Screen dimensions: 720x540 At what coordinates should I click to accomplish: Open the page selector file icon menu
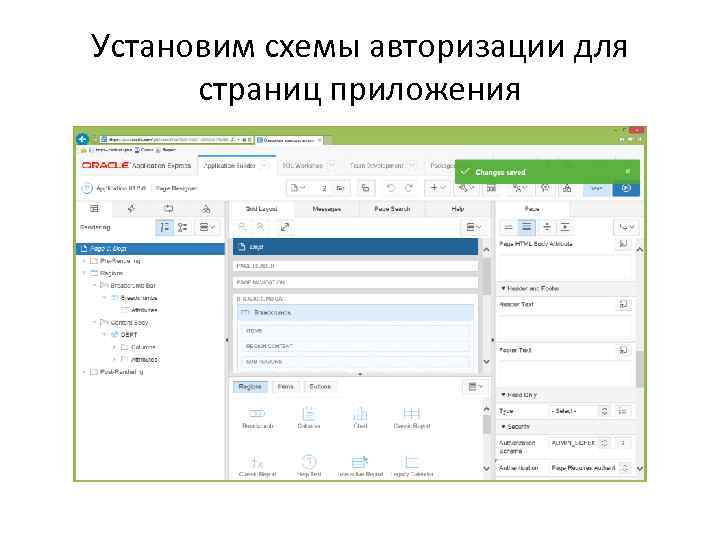click(298, 188)
